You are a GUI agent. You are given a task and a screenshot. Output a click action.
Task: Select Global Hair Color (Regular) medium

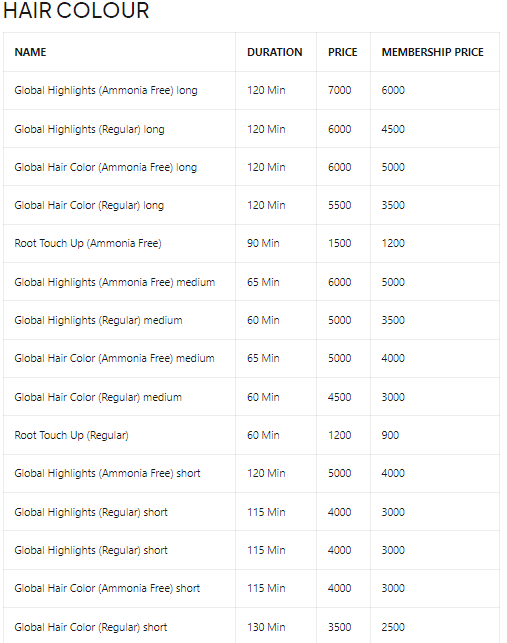point(98,397)
